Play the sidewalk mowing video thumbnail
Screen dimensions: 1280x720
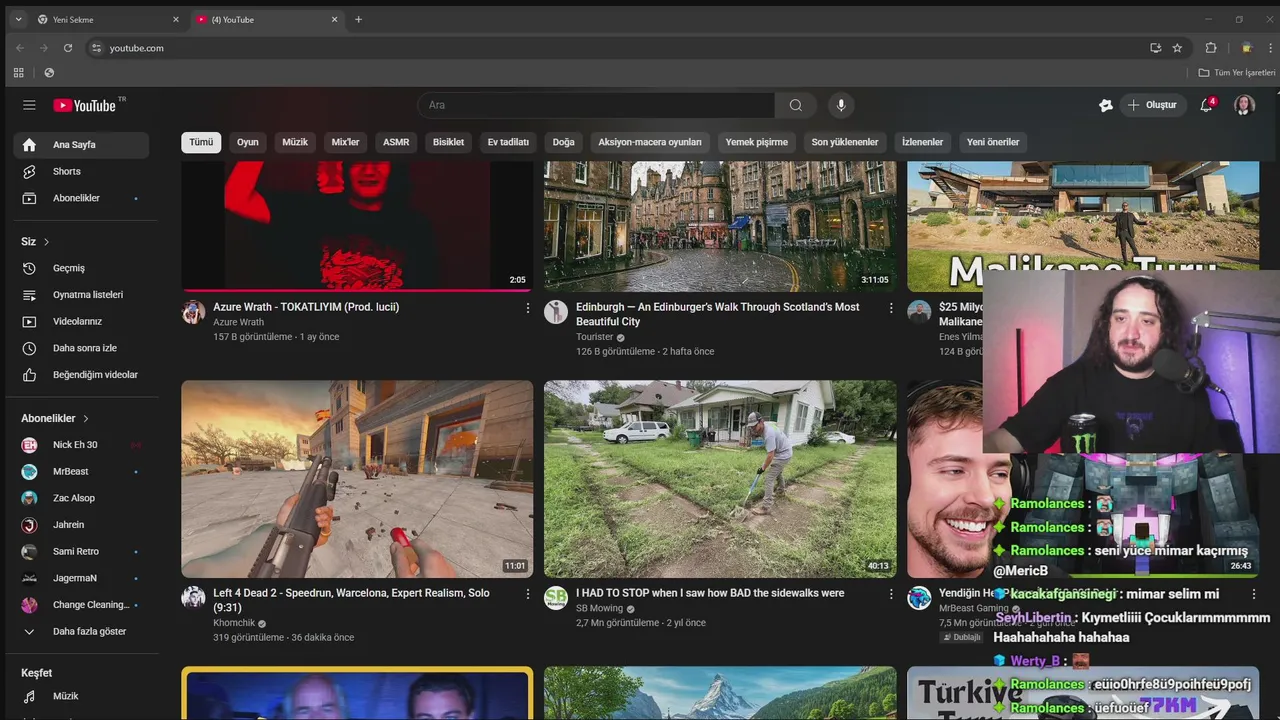click(x=720, y=479)
